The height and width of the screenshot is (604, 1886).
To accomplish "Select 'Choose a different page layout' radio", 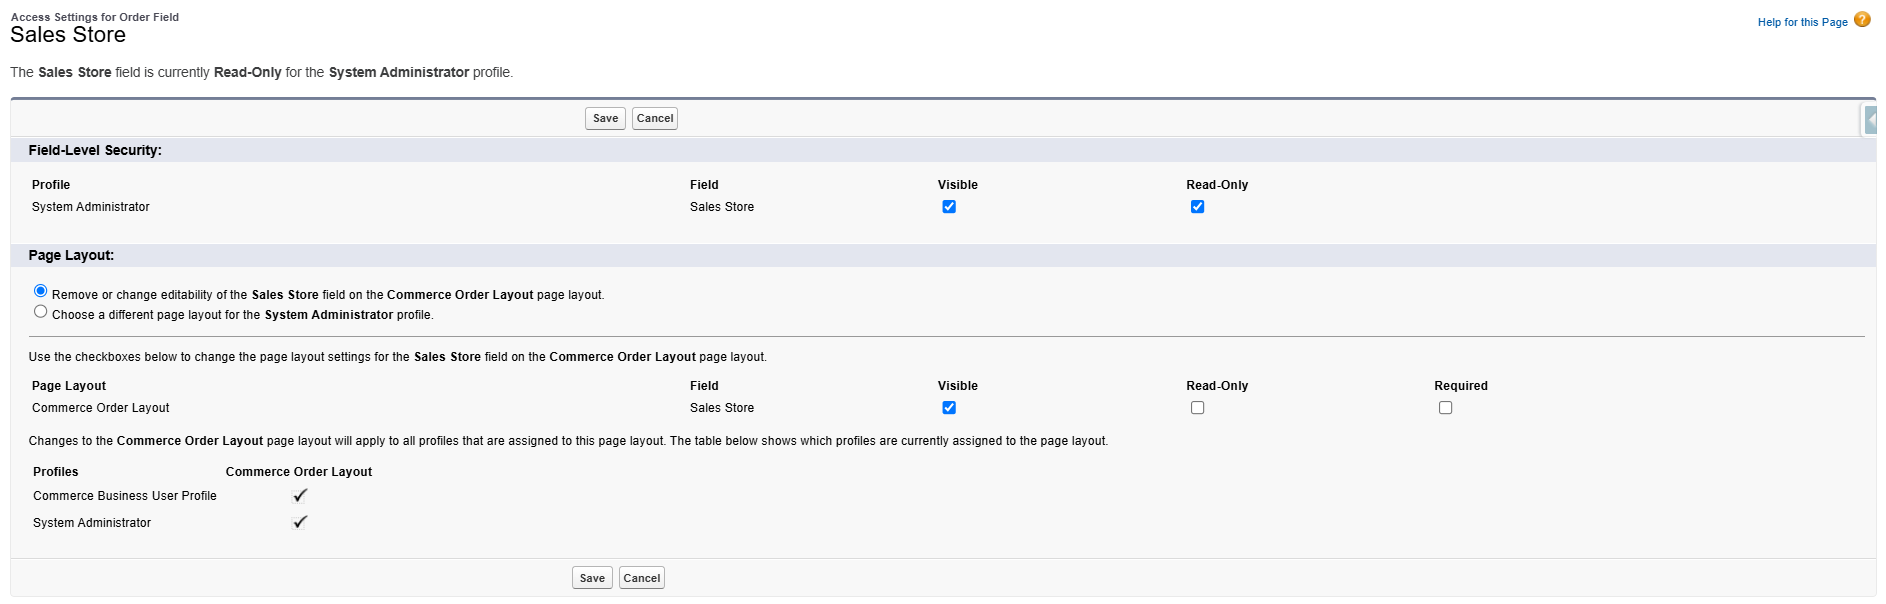I will coord(41,312).
